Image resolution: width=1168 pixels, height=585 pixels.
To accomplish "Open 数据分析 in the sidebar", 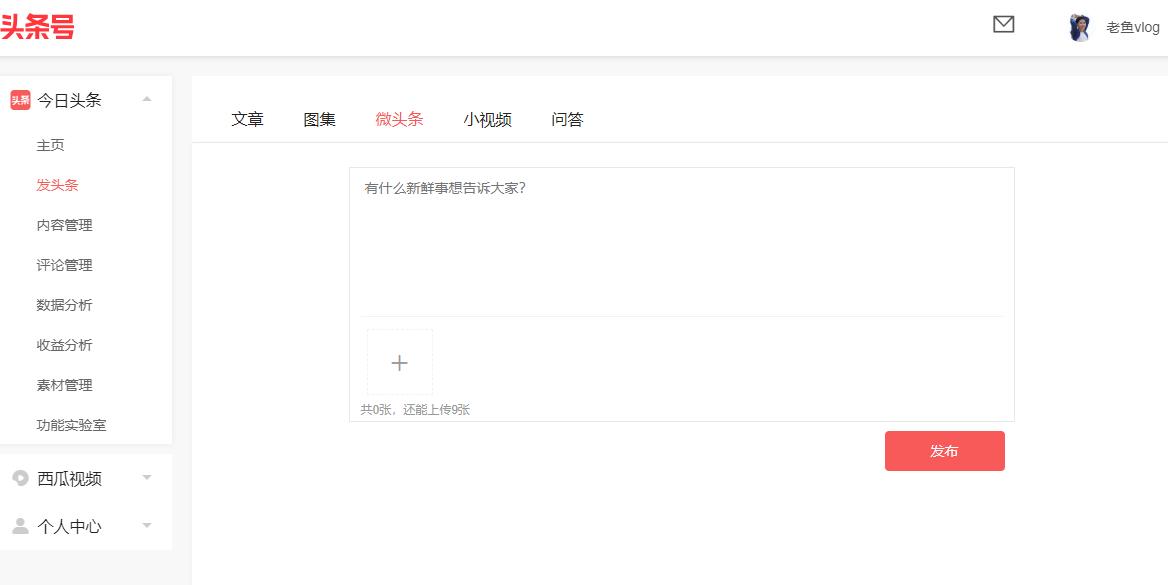I will click(64, 305).
